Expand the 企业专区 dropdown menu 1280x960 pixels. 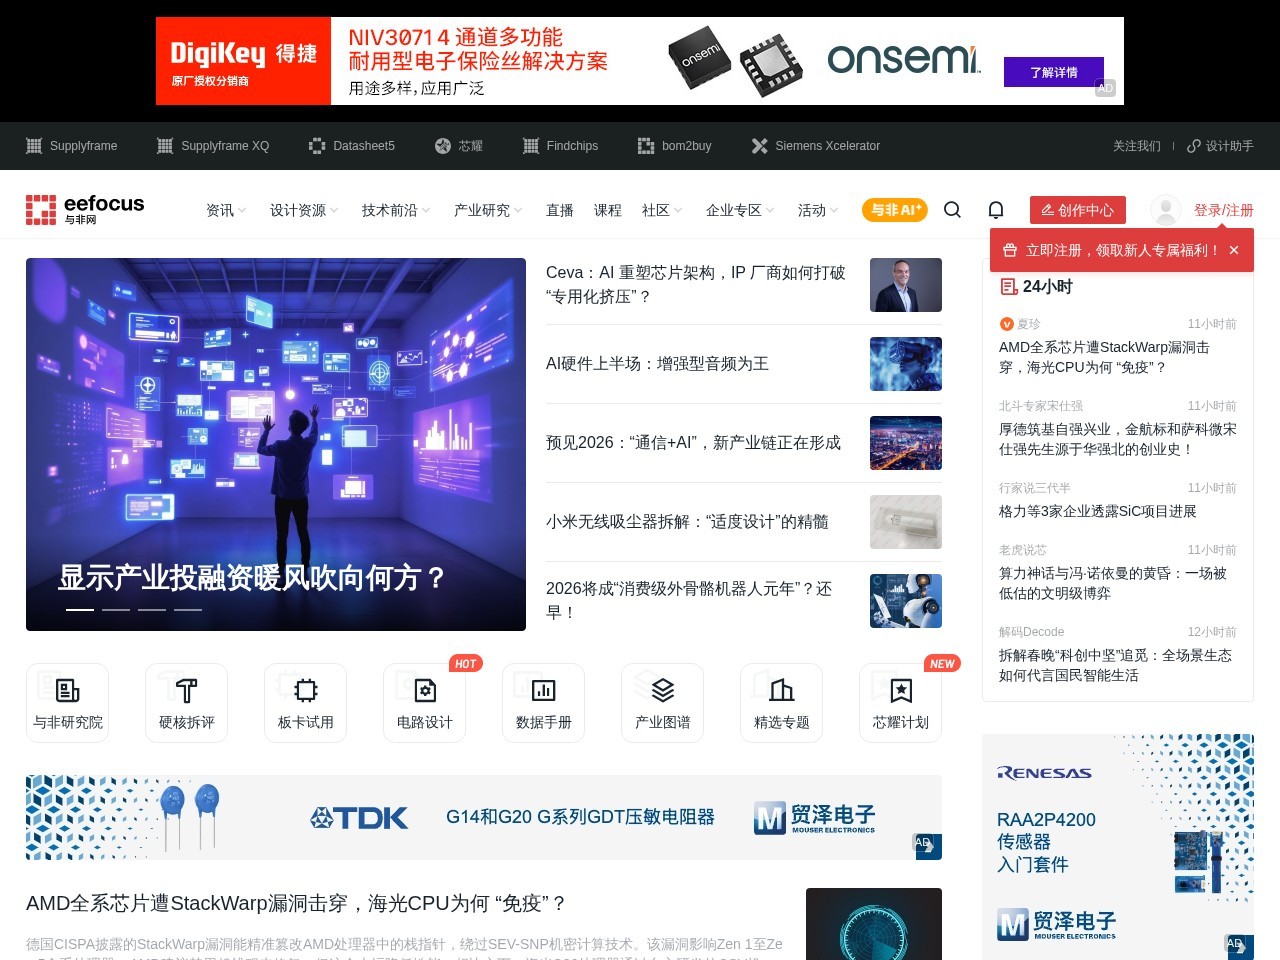tap(740, 210)
